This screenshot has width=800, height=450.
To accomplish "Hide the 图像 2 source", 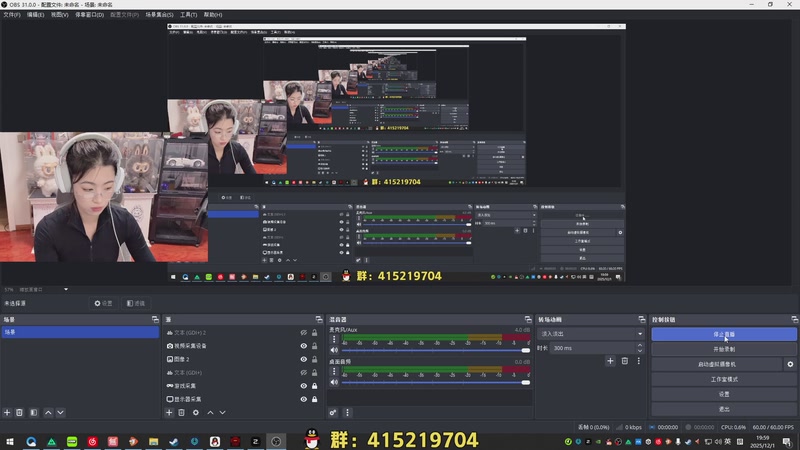I will (304, 359).
